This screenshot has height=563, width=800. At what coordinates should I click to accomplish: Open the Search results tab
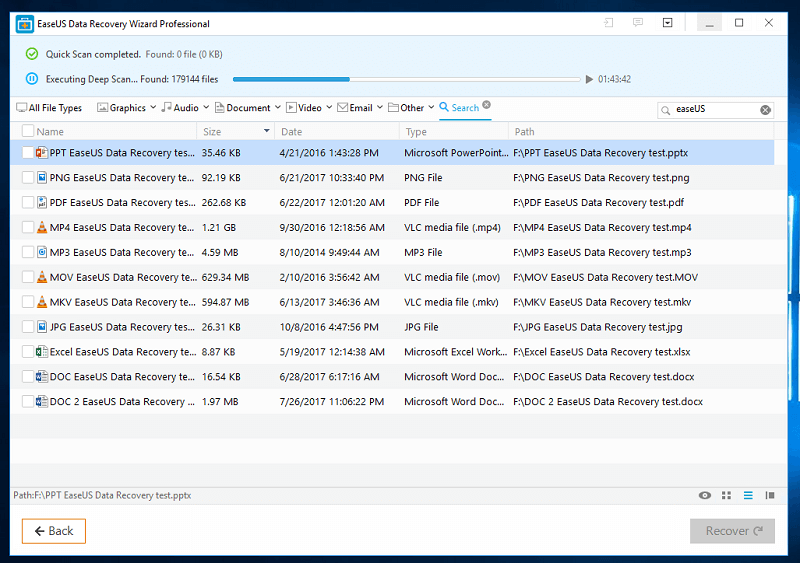459,108
